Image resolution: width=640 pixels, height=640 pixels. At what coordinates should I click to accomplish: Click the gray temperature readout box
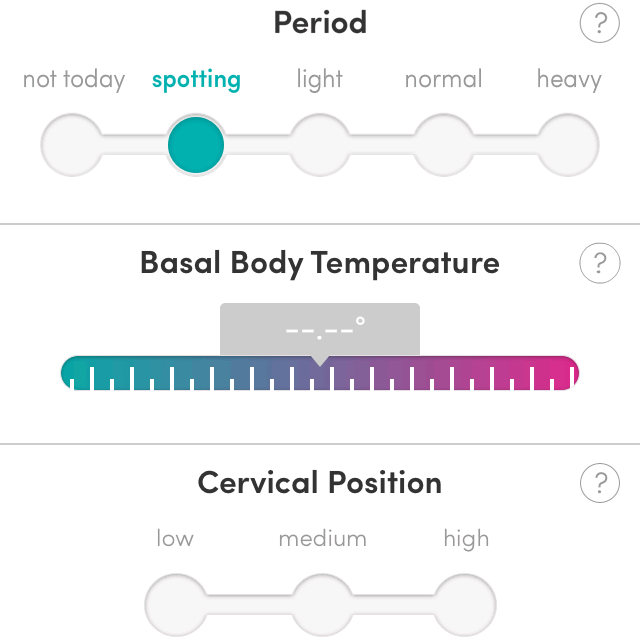[320, 327]
